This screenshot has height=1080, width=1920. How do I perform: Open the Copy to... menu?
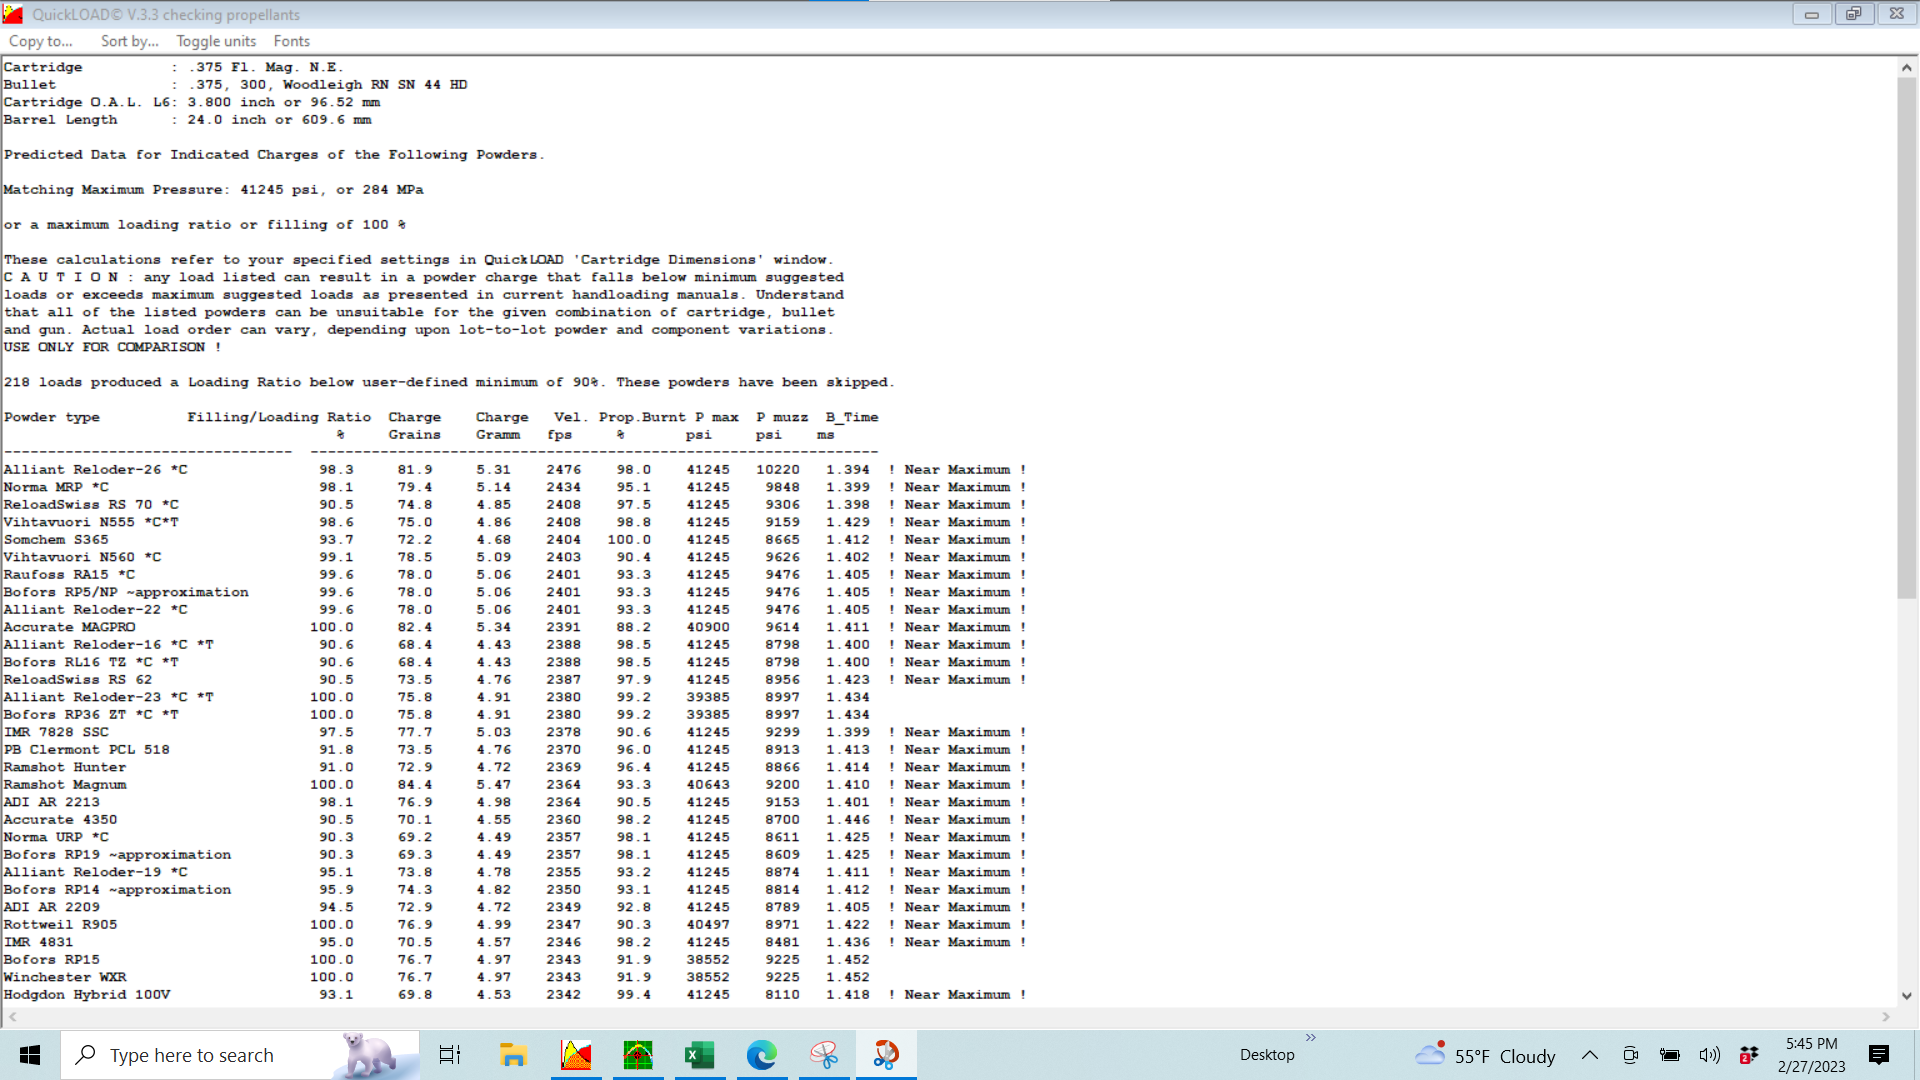point(41,41)
